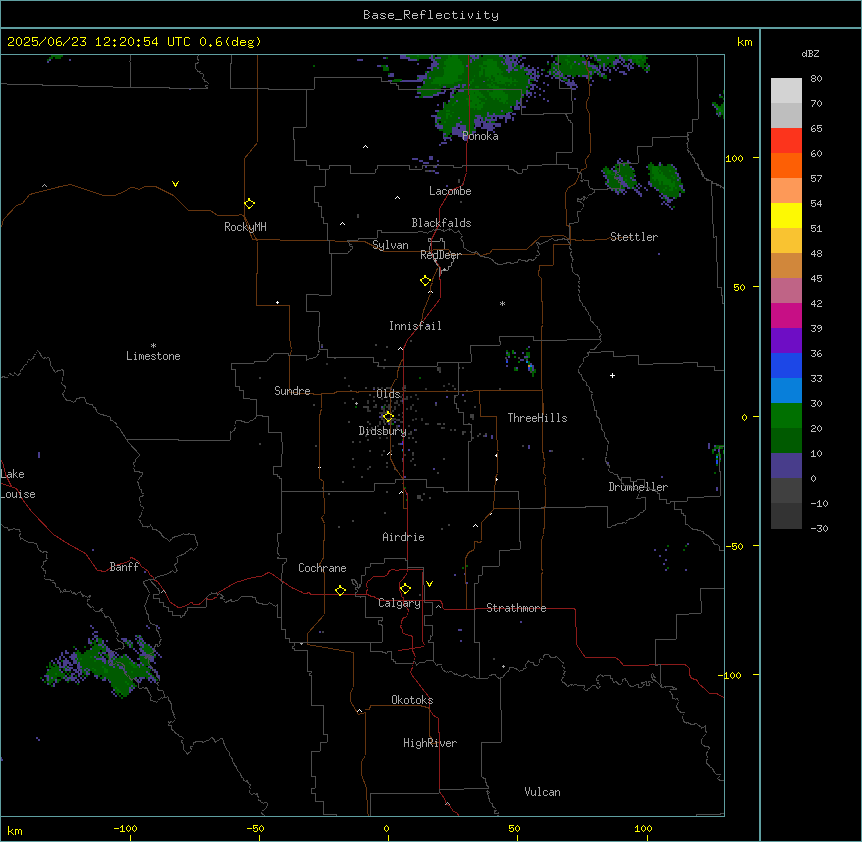Click the 50 tick on the bottom axis
Screen dimensions: 862x842
click(x=514, y=828)
